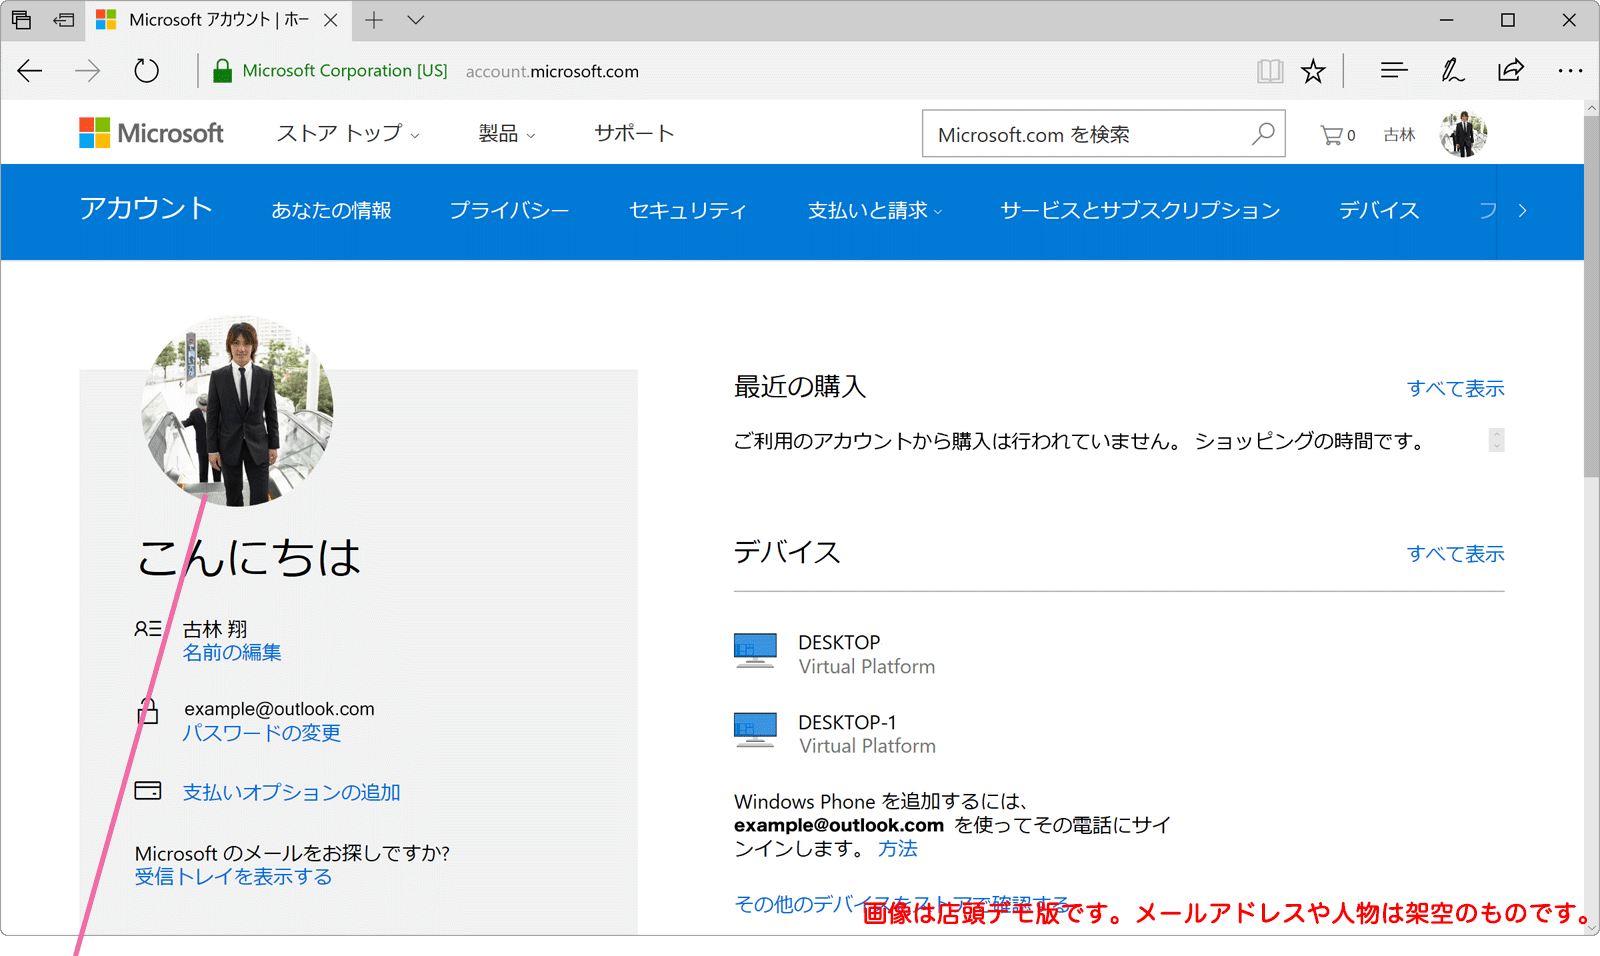The width and height of the screenshot is (1600, 956).
Task: Click the set-aside tabs icon
Action: tap(64, 20)
